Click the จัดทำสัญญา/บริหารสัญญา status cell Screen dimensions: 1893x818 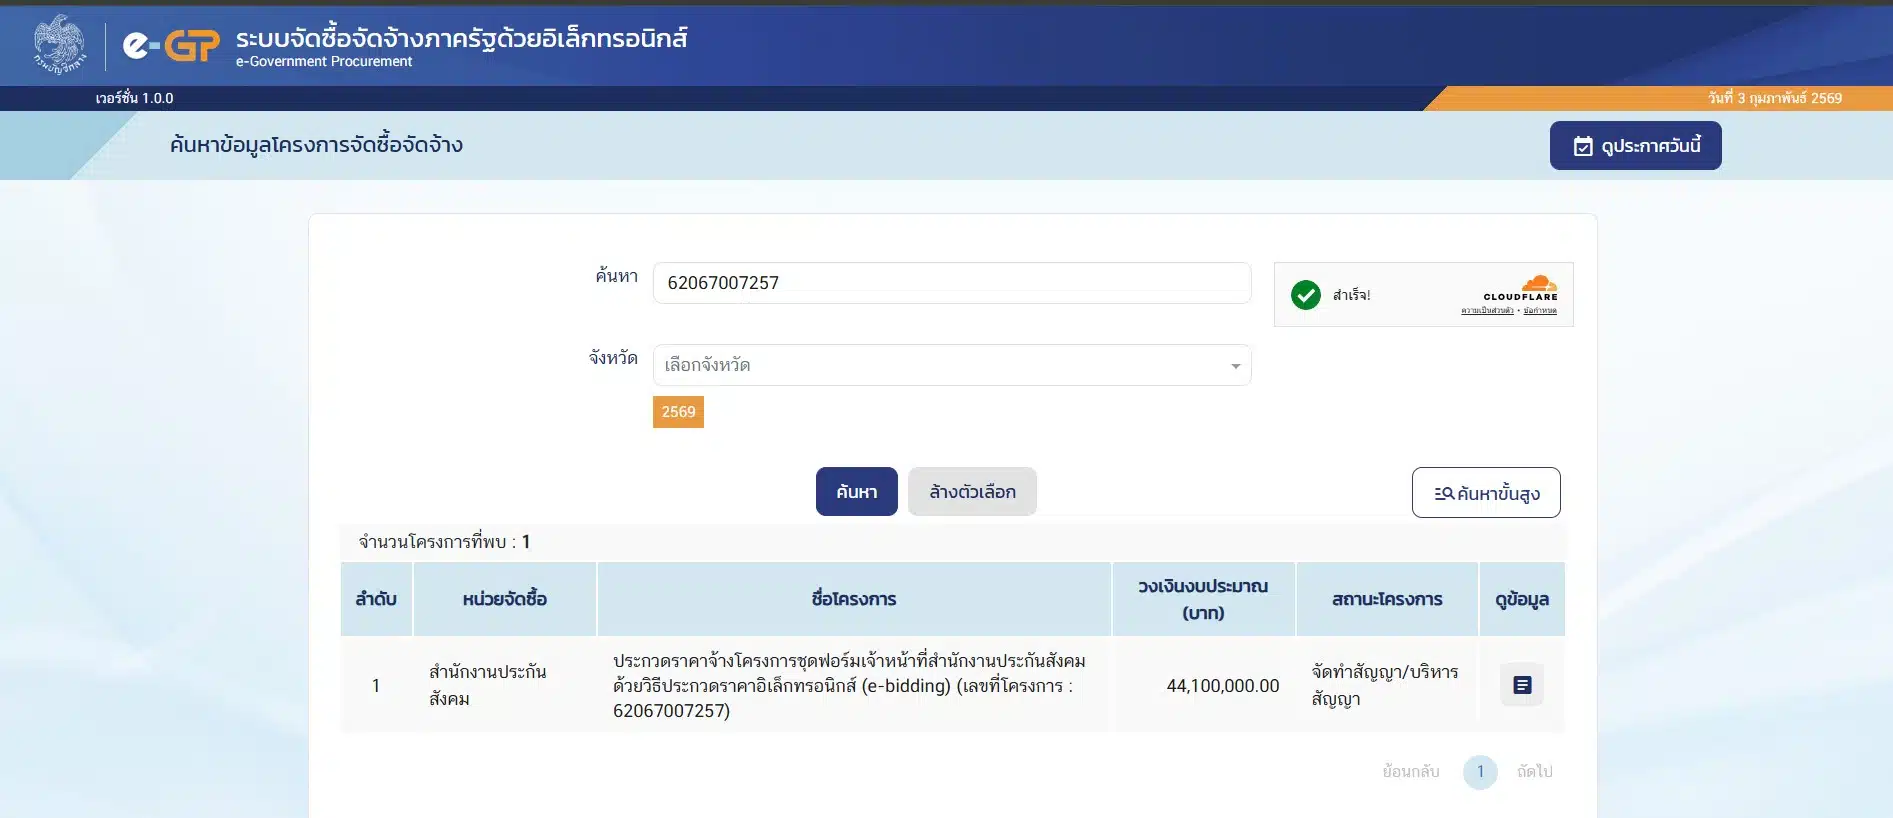(1385, 685)
